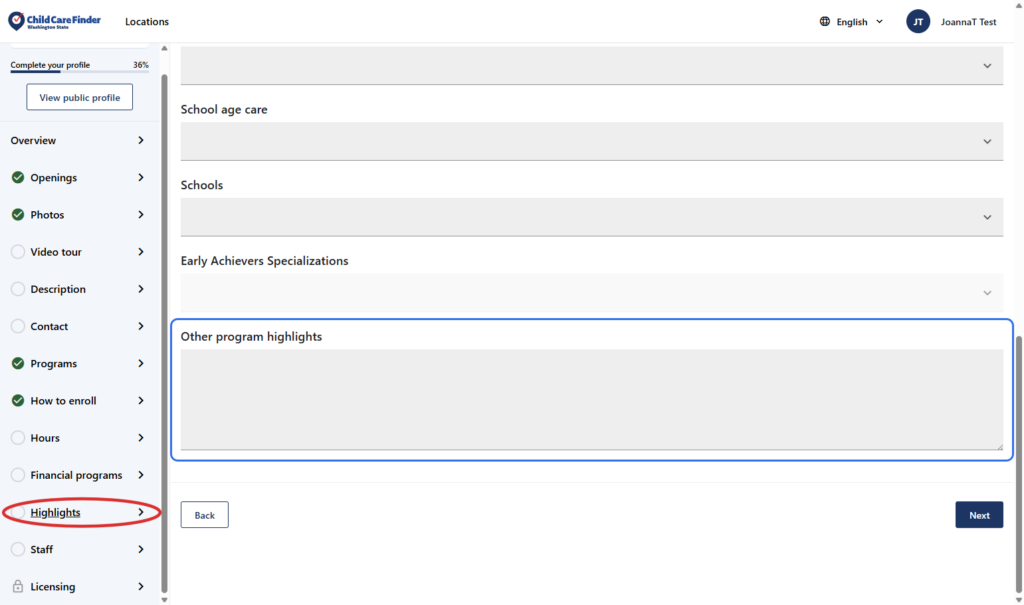Click the green check beside Photos
The image size is (1024, 605).
click(x=18, y=215)
